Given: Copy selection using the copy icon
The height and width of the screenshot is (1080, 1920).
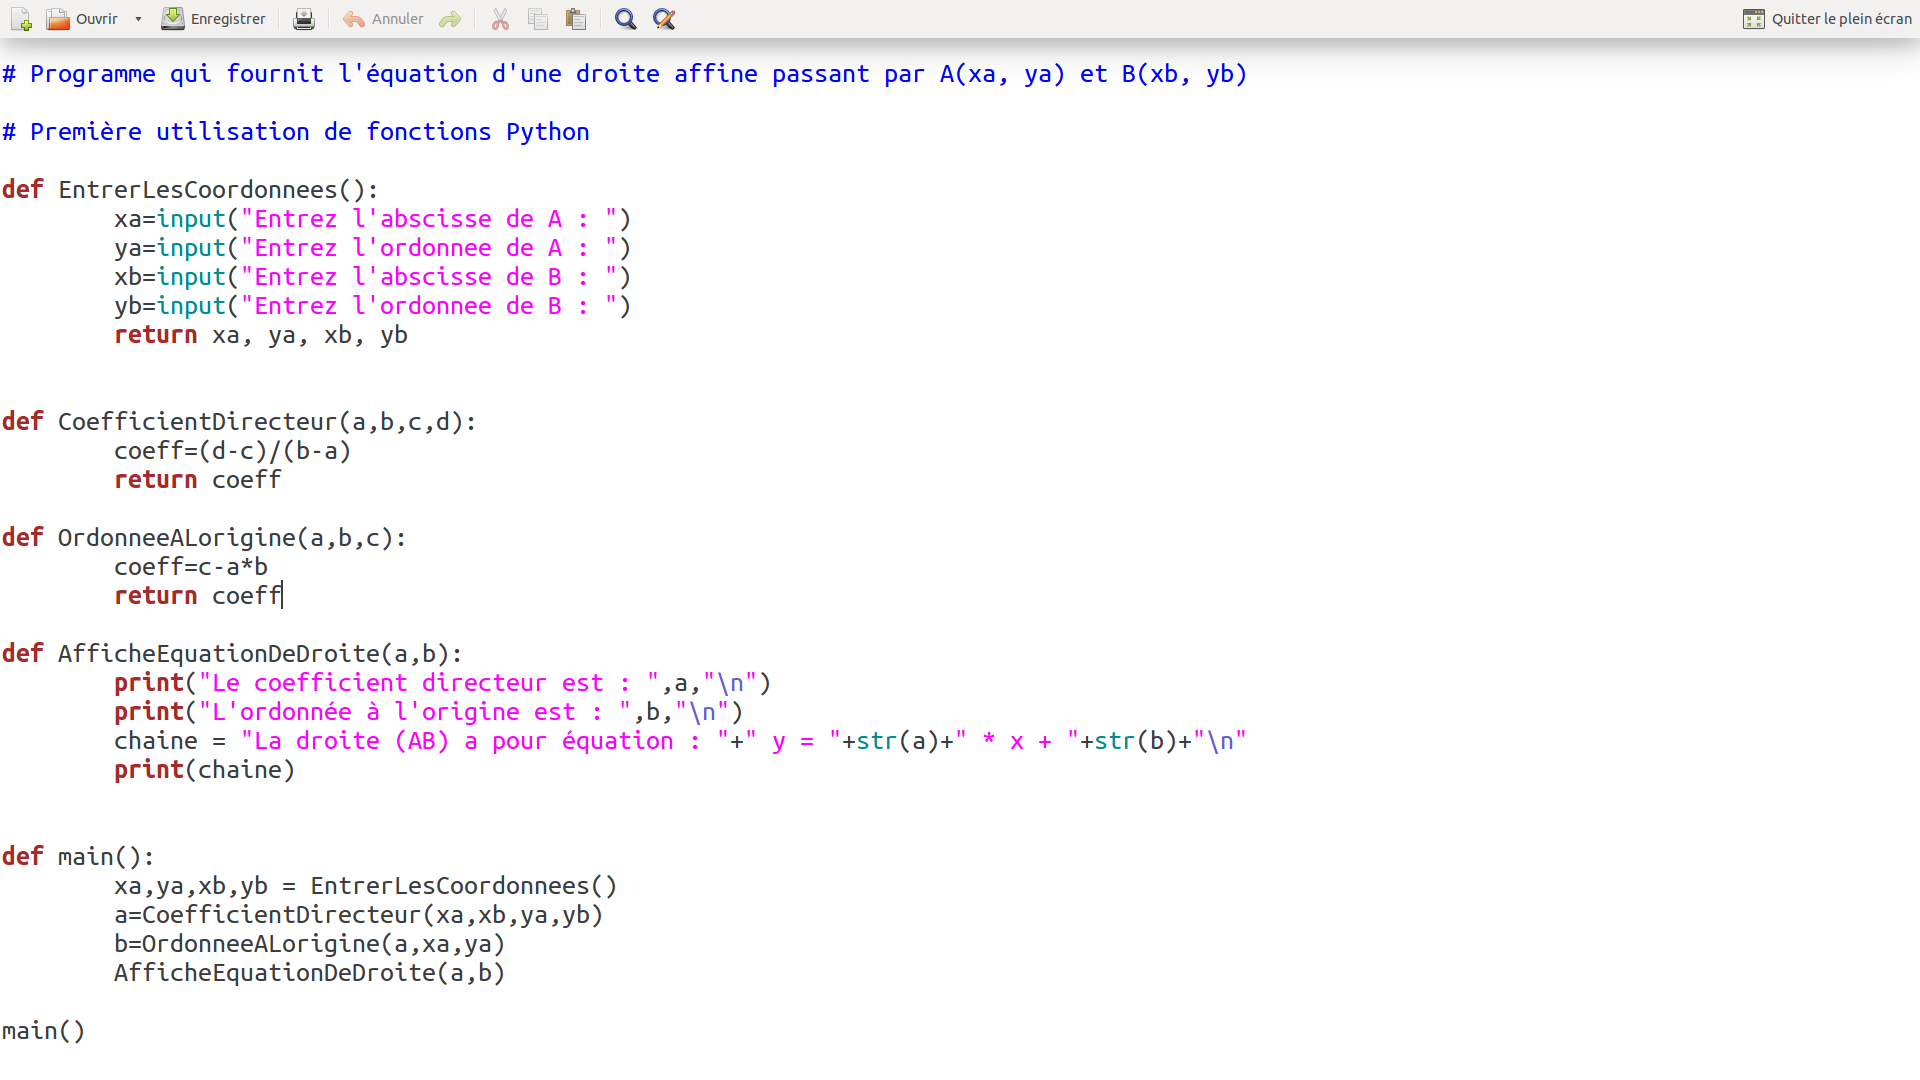Looking at the screenshot, I should pos(538,19).
